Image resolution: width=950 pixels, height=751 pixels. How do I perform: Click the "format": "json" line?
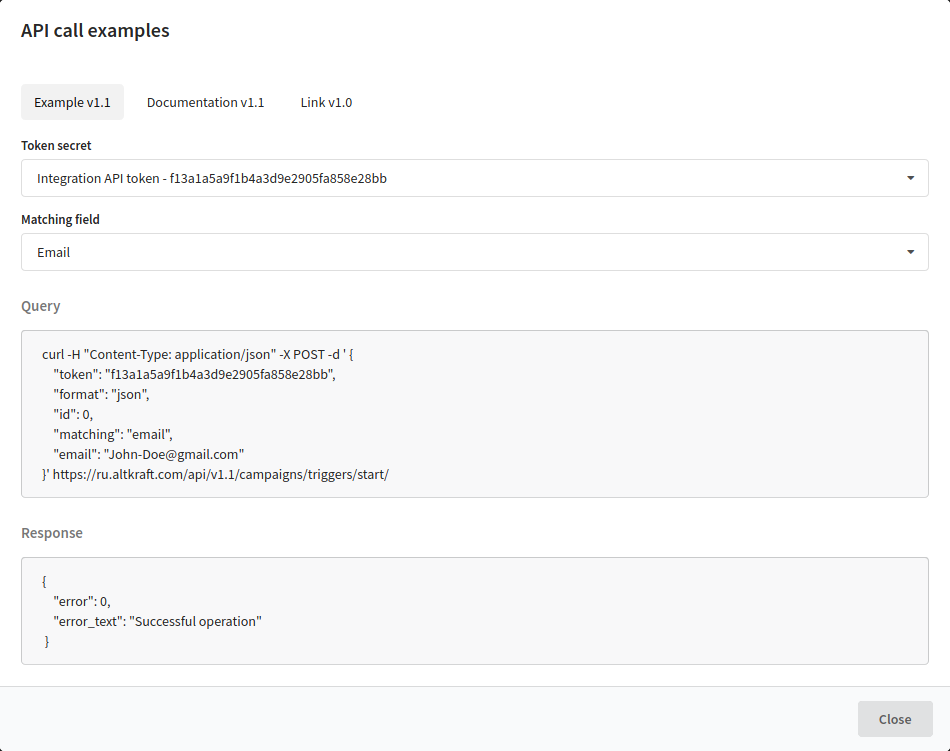(x=101, y=394)
